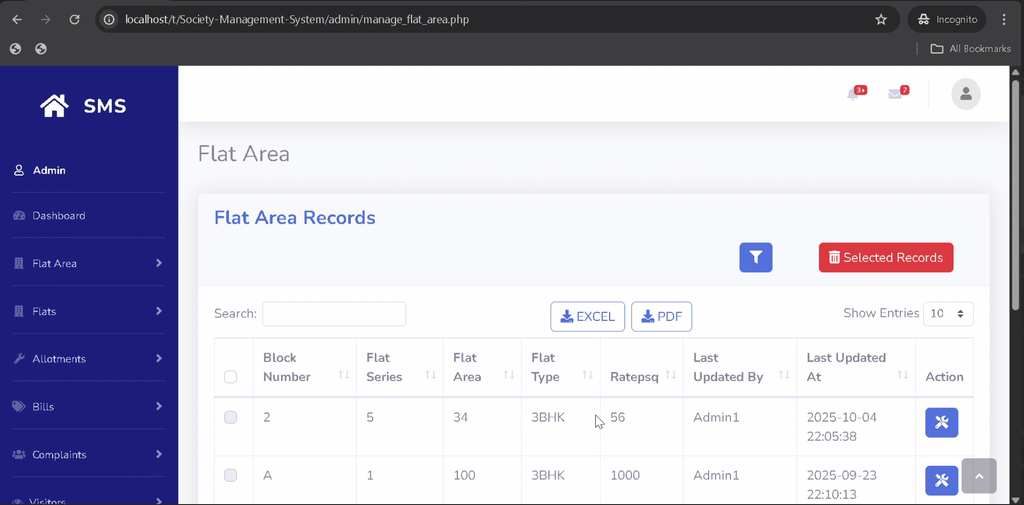Sort by Flat Type column arrows
This screenshot has width=1024, height=505.
[587, 375]
